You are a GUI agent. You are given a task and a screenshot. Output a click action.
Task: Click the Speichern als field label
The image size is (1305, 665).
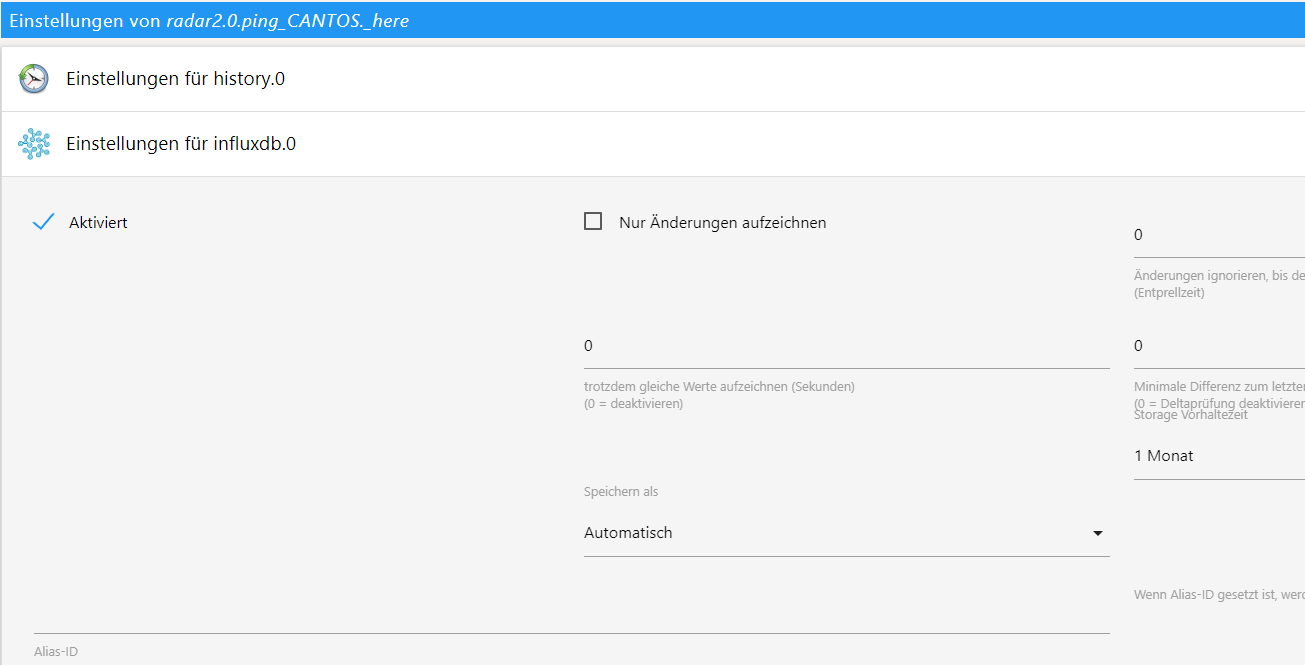pyautogui.click(x=621, y=492)
